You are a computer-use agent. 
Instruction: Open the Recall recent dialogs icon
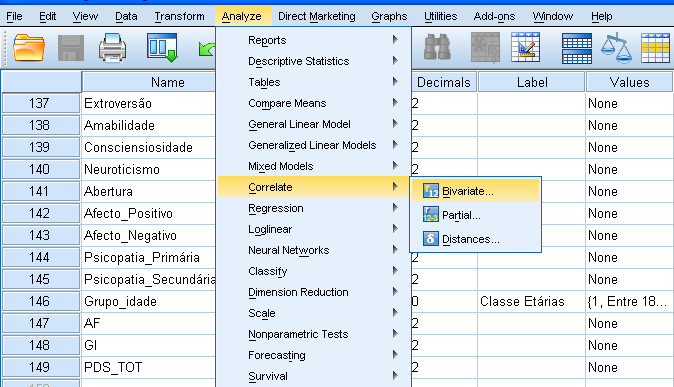coord(162,47)
